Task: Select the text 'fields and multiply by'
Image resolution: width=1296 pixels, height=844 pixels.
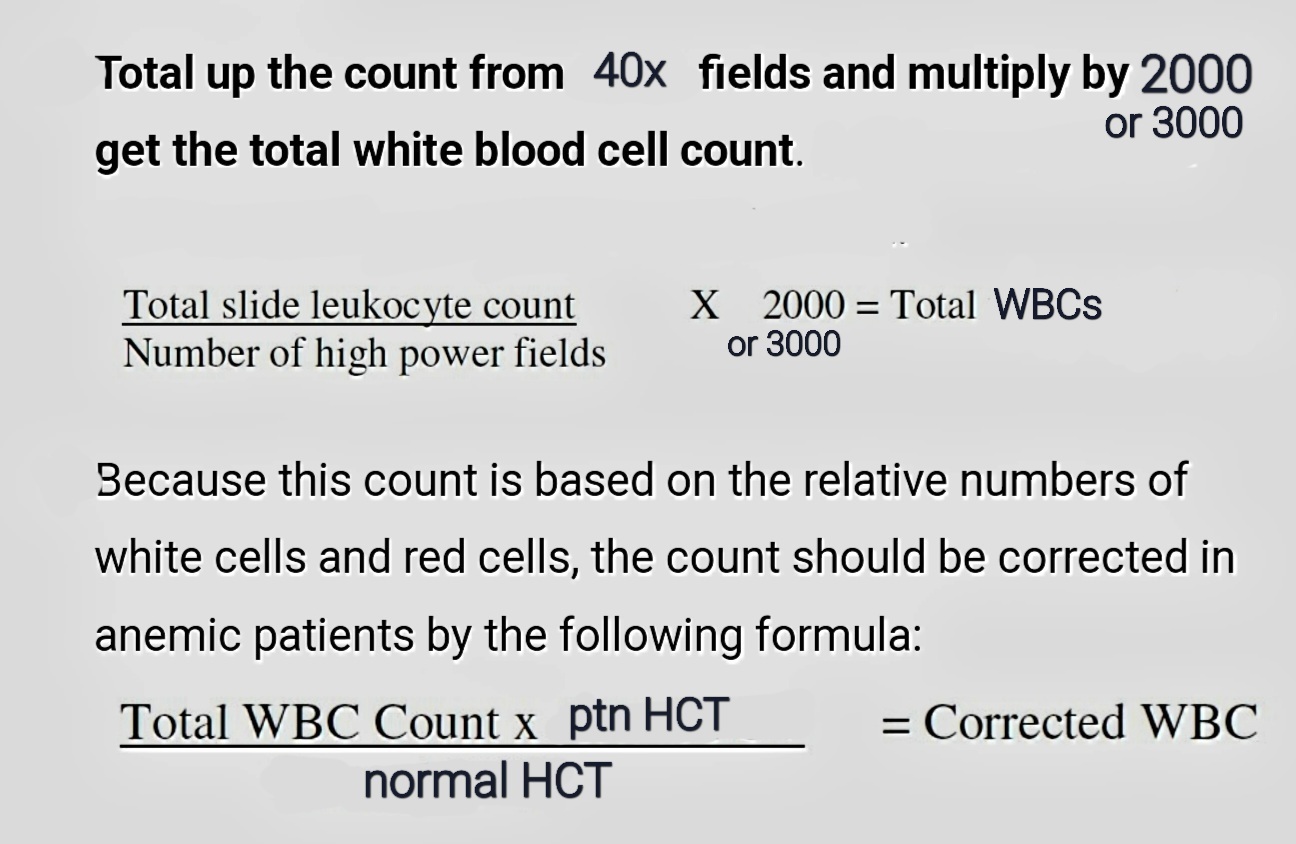Action: point(915,76)
